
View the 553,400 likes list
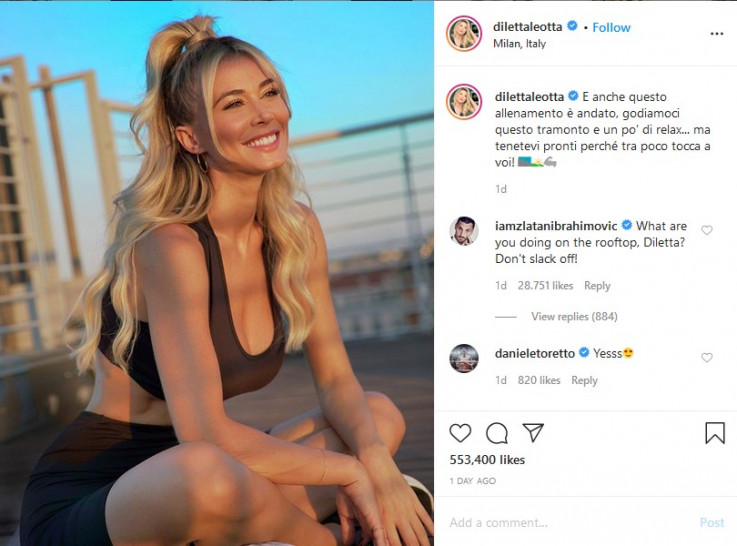pos(487,460)
